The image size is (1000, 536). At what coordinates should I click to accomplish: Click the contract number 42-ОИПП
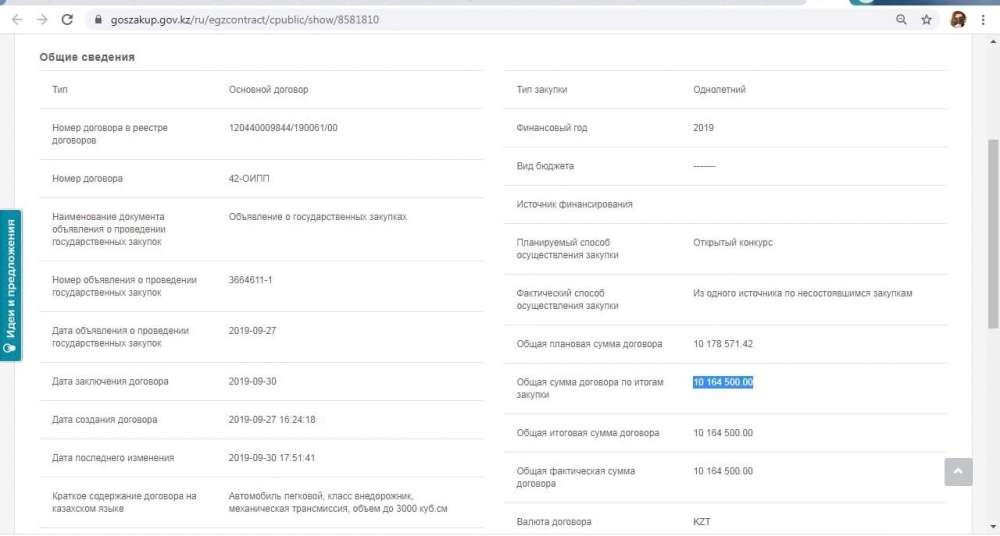249,178
